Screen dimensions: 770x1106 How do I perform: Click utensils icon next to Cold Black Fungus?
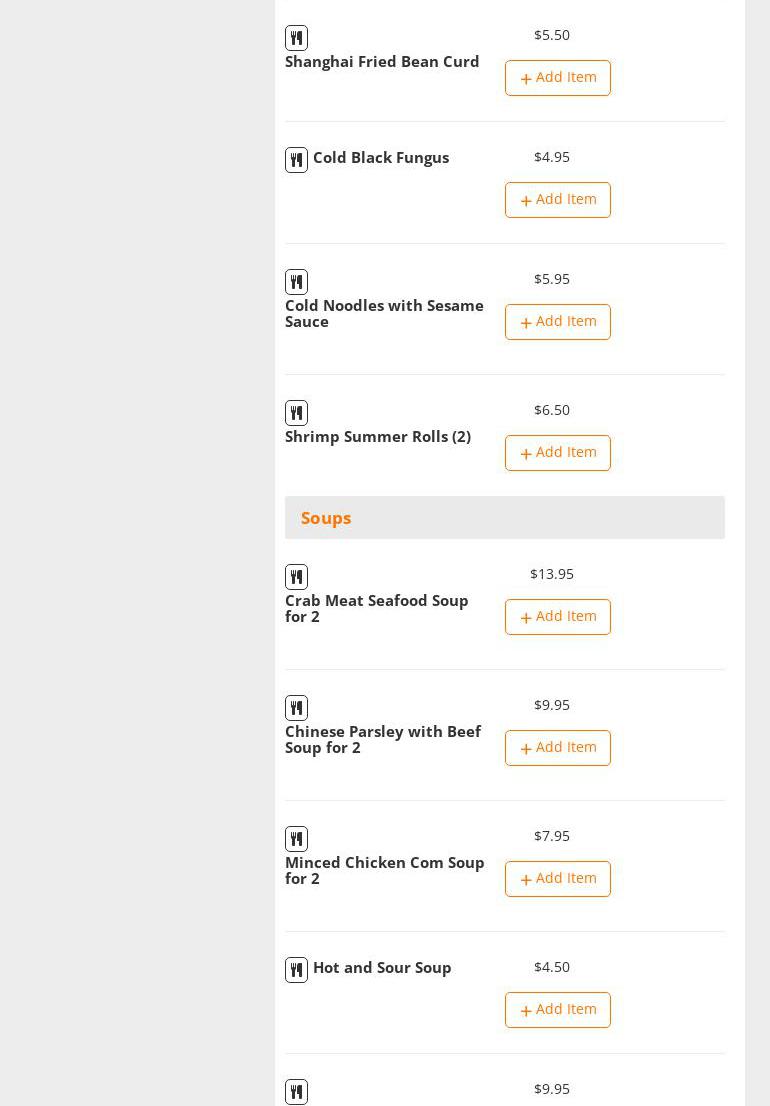point(296,160)
